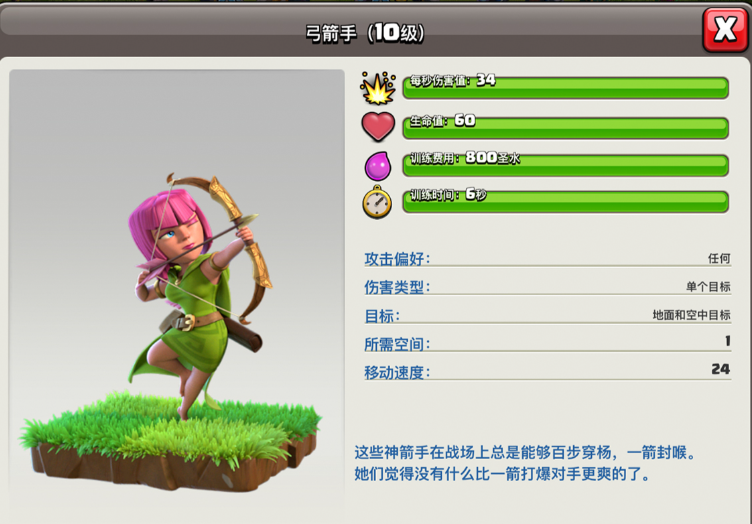Select the 攻击偏好 row
752x524 pixels.
[548, 258]
